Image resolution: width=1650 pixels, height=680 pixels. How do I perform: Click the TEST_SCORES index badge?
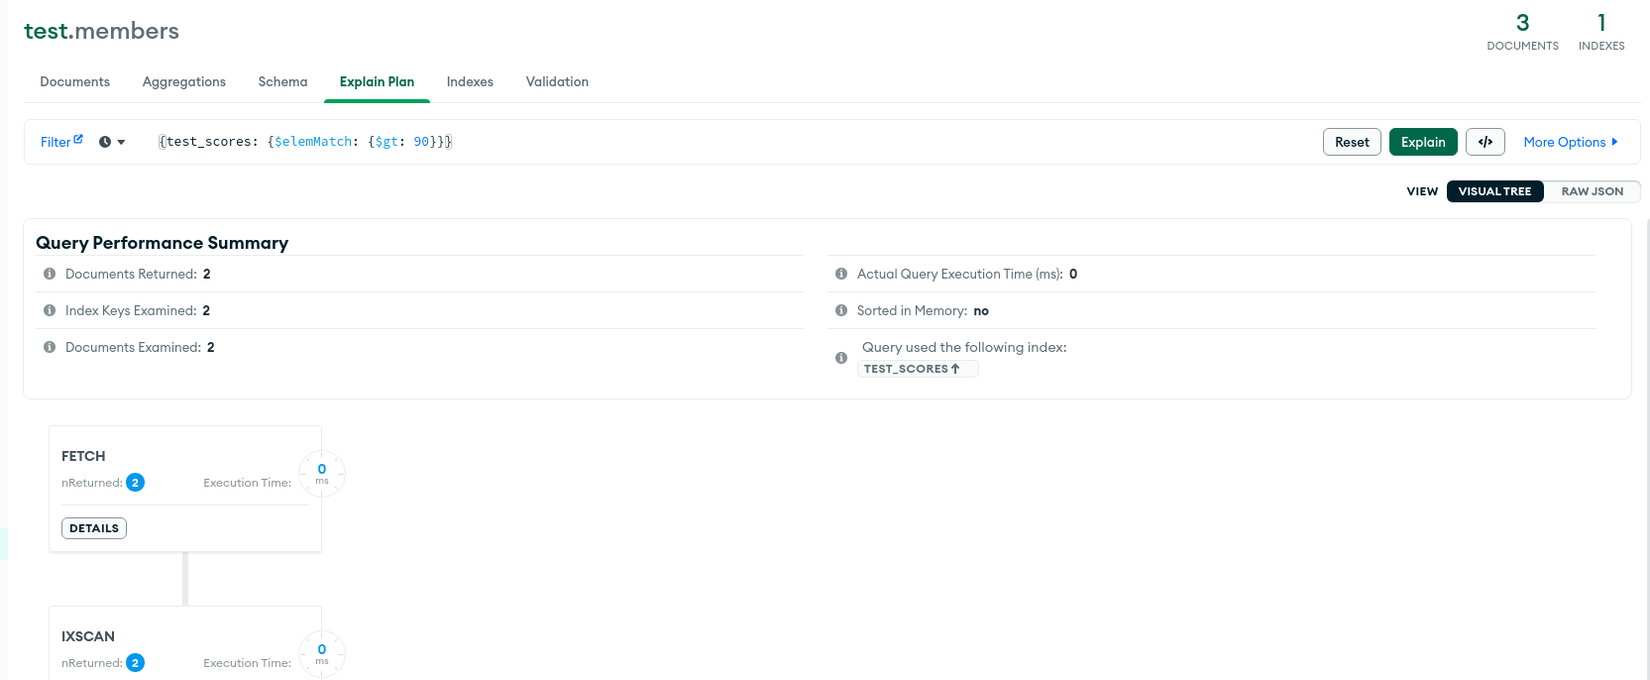point(917,369)
